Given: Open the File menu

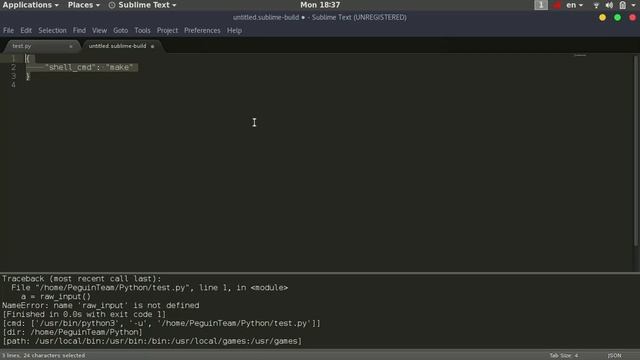Looking at the screenshot, I should (x=8, y=31).
